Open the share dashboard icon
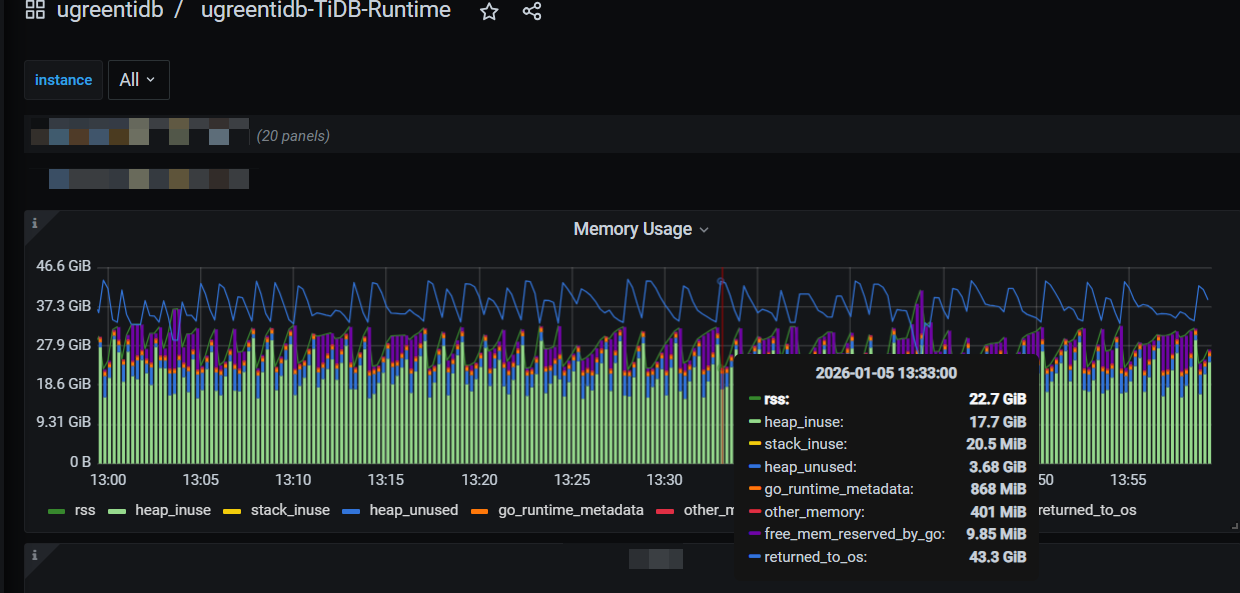 click(532, 12)
